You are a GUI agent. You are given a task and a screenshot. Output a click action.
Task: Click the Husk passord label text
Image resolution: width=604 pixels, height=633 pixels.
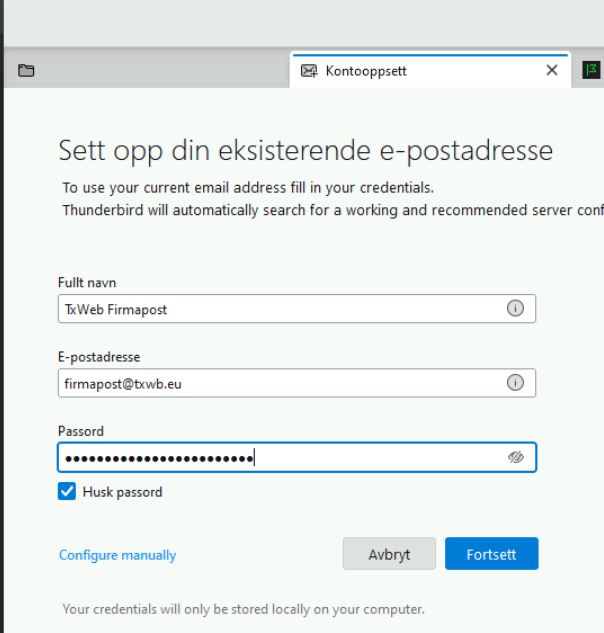click(122, 492)
